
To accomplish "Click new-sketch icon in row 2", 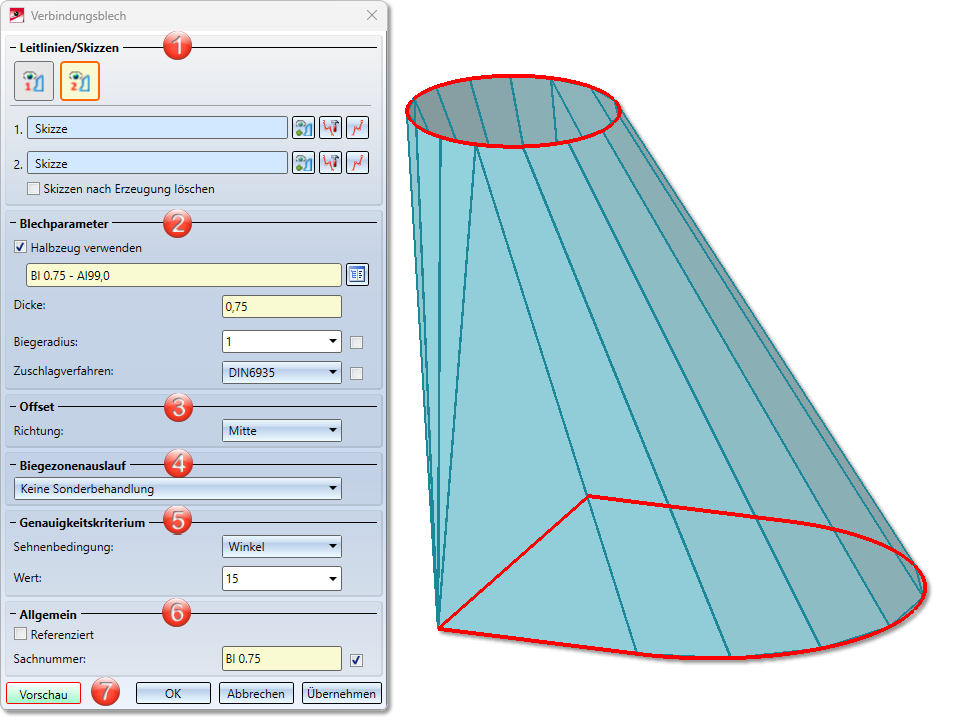I will click(x=358, y=163).
